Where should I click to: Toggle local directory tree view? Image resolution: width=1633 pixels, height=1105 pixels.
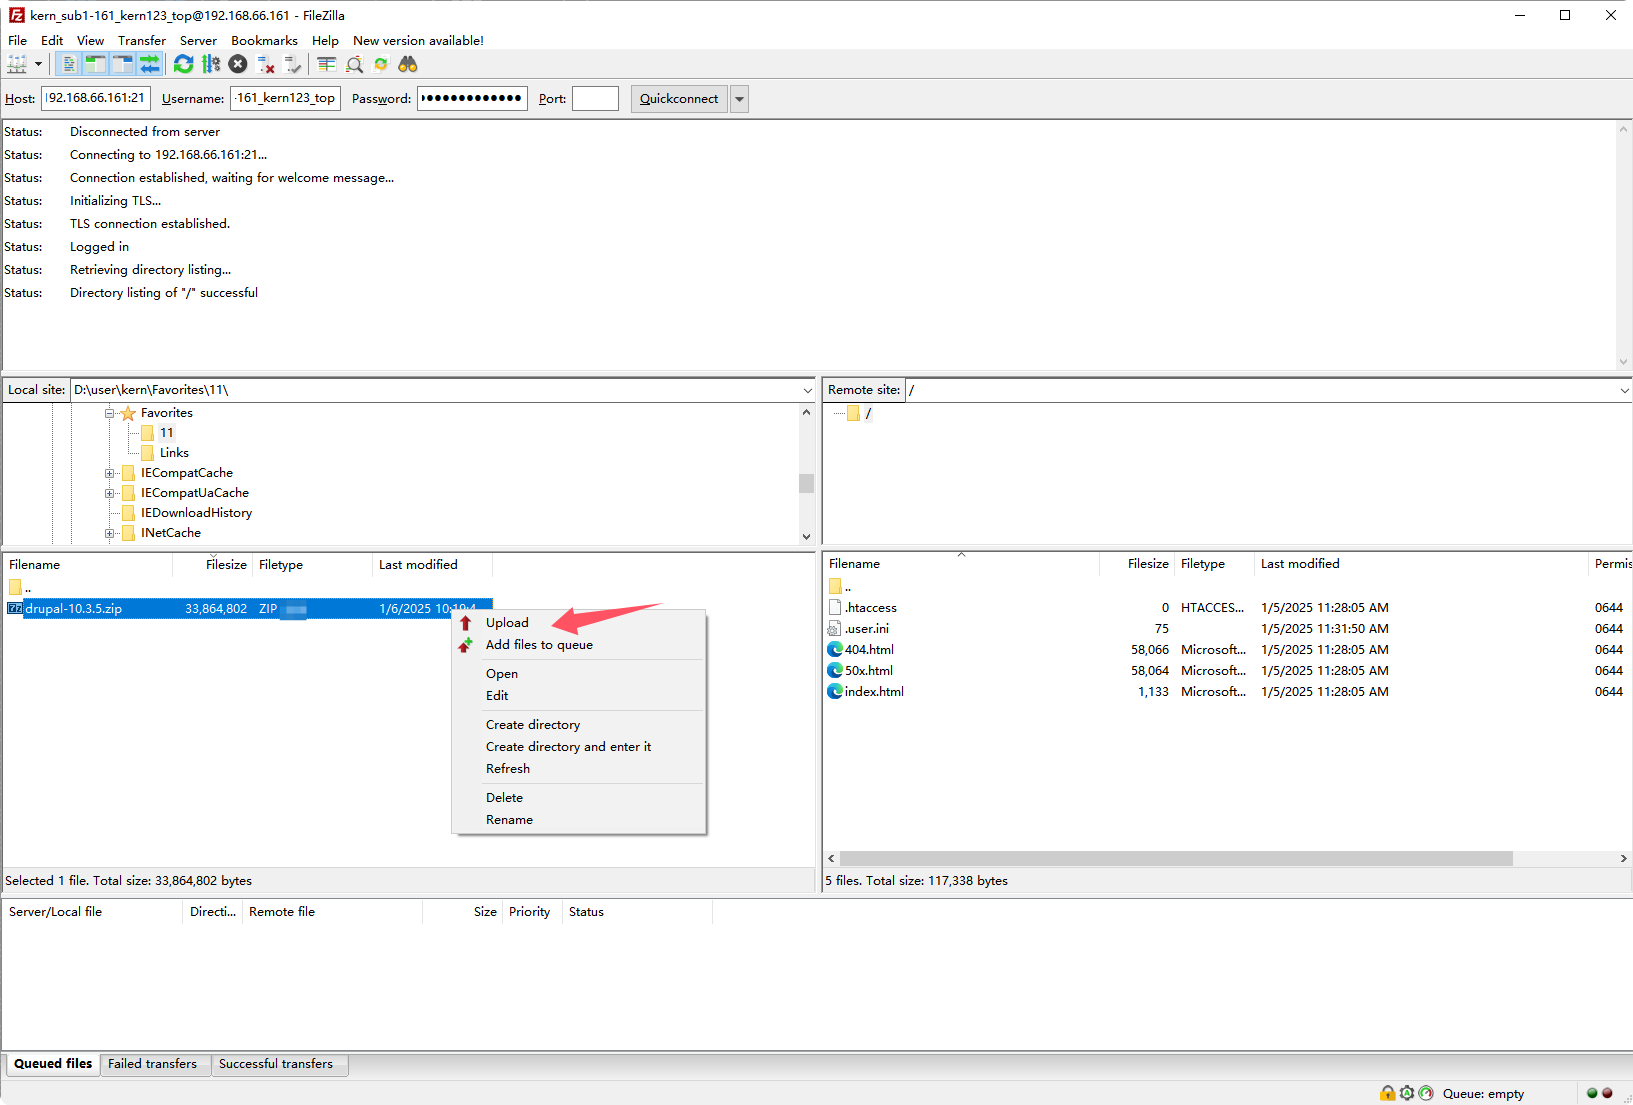click(95, 65)
